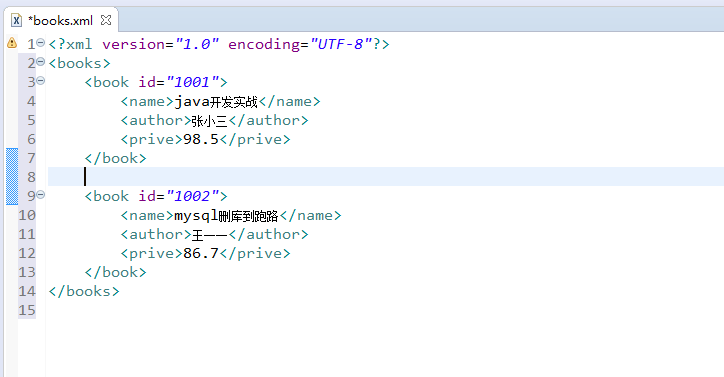
Task: Collapse the fold at line 1
Action: click(41, 43)
